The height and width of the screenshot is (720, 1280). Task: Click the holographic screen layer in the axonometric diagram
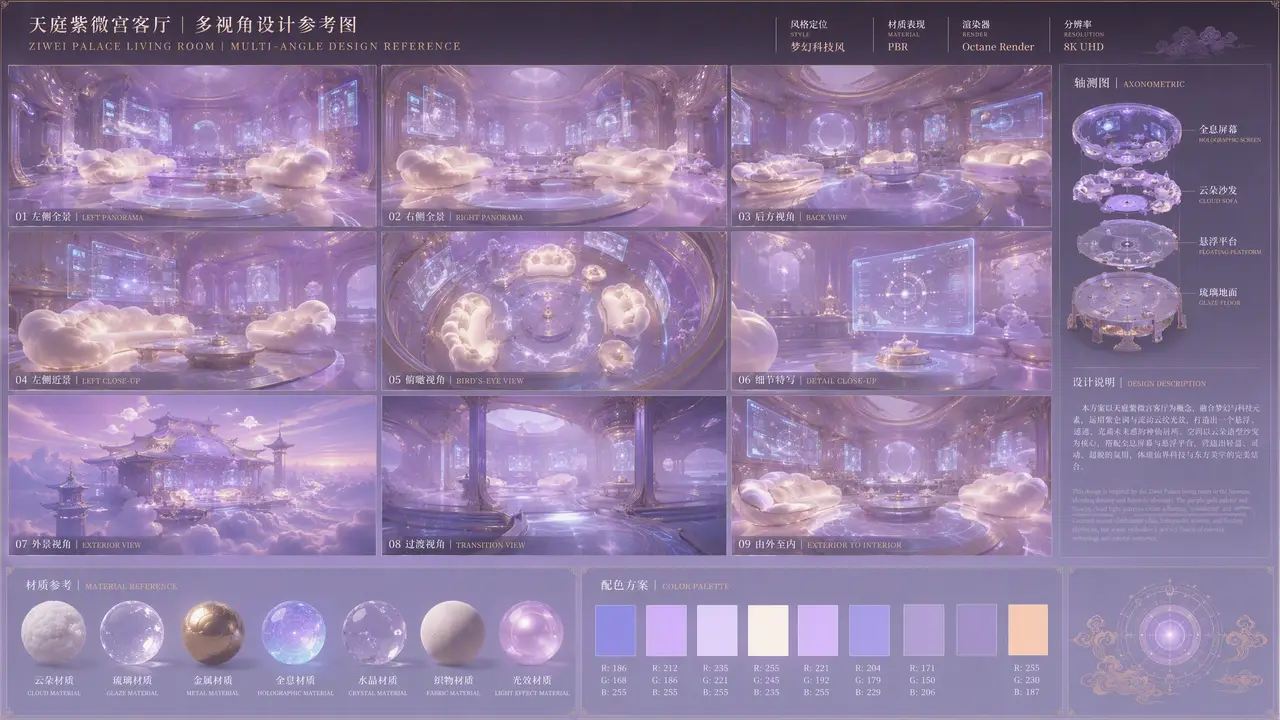[1126, 136]
